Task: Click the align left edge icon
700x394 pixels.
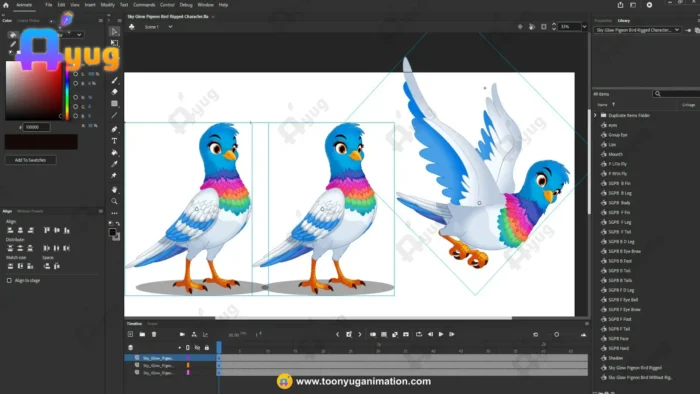Action: tap(10, 230)
